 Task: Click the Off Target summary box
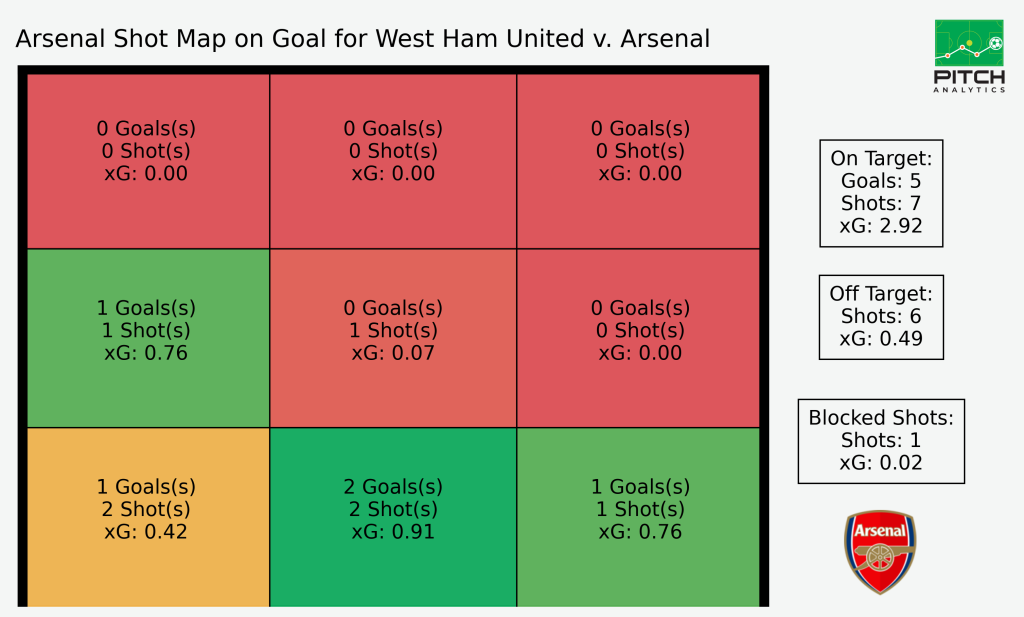click(x=881, y=317)
